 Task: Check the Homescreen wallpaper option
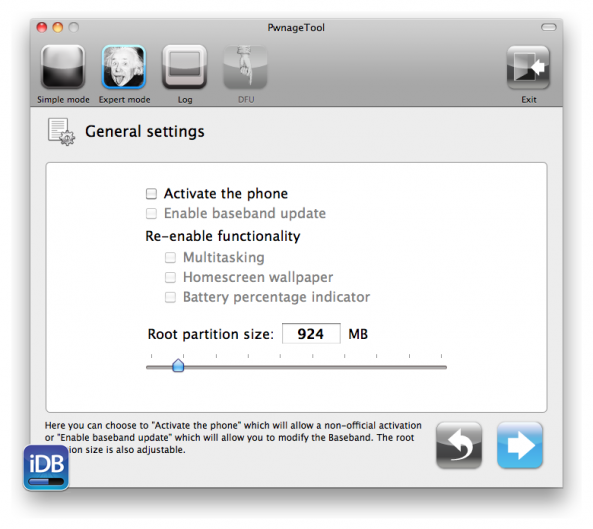point(170,277)
